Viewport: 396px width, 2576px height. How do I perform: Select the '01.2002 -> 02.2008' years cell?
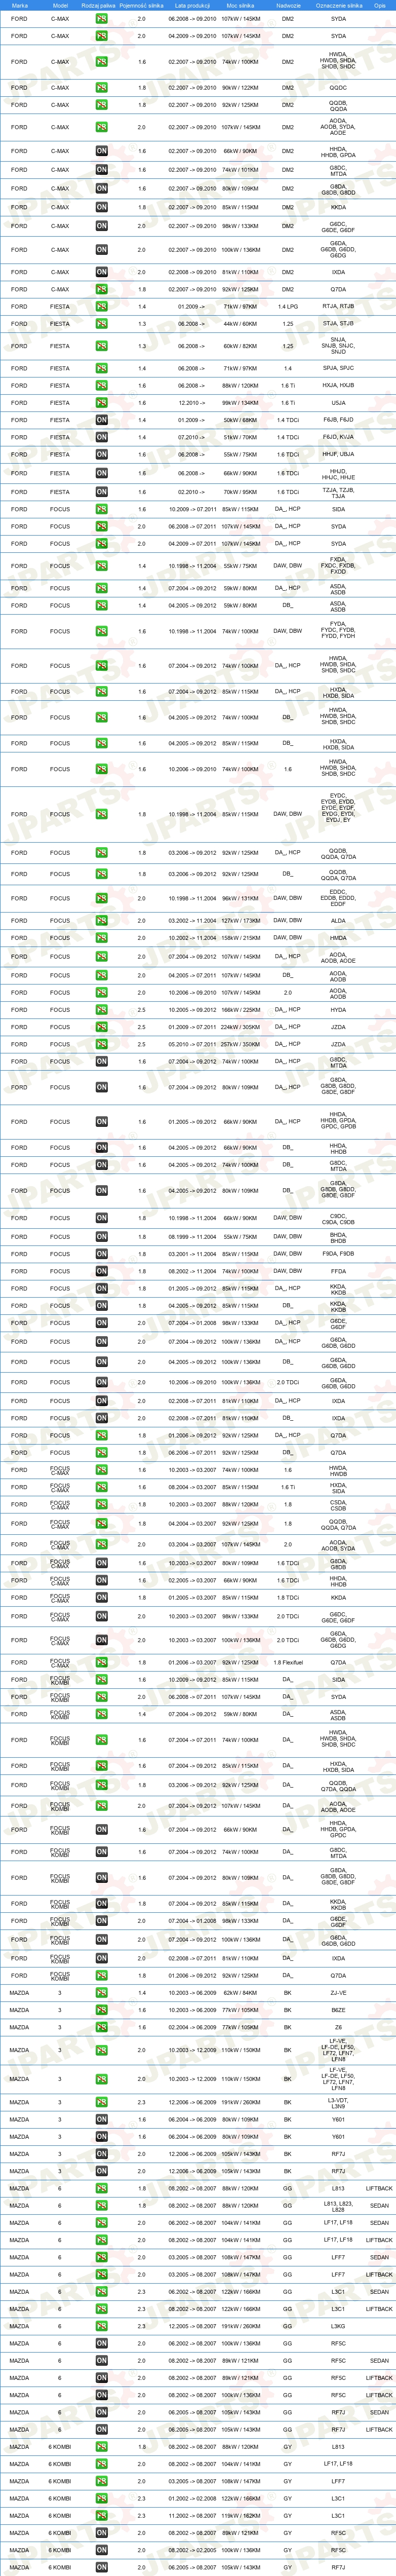192,2499
